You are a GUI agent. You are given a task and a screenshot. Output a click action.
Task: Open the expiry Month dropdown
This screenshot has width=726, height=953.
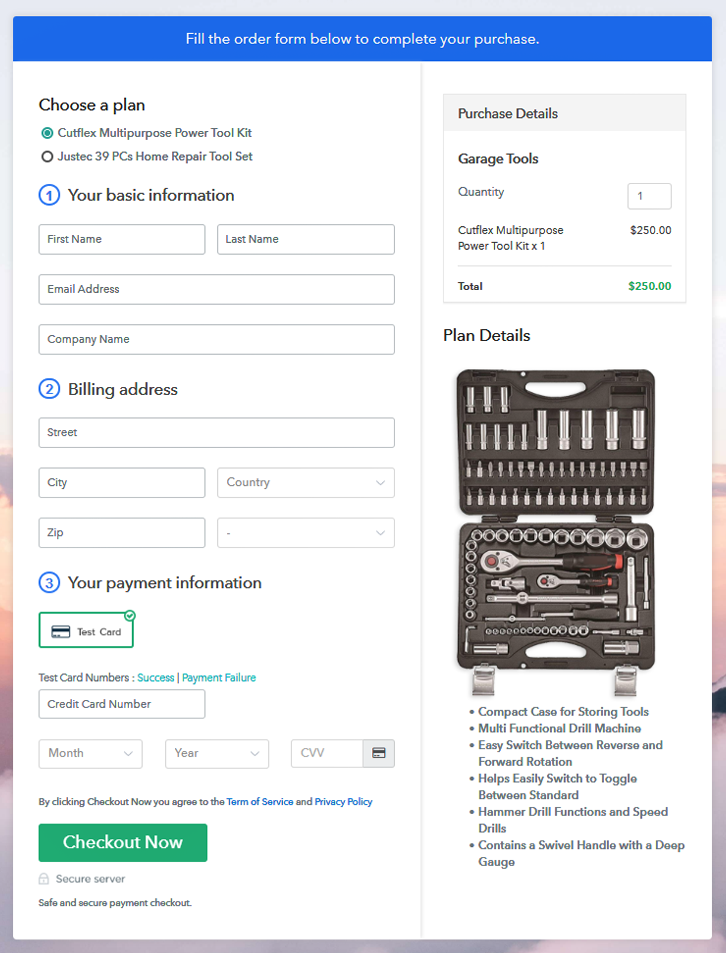[x=91, y=754]
